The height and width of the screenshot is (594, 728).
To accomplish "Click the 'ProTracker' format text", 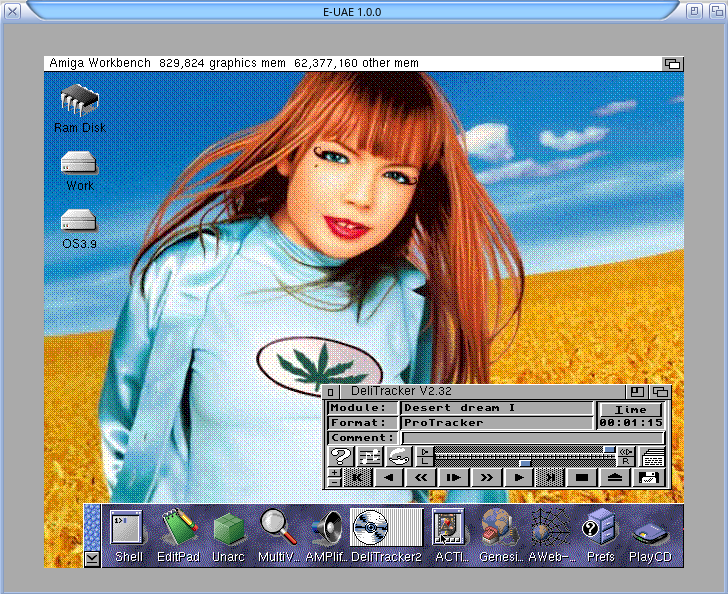I will pos(443,423).
